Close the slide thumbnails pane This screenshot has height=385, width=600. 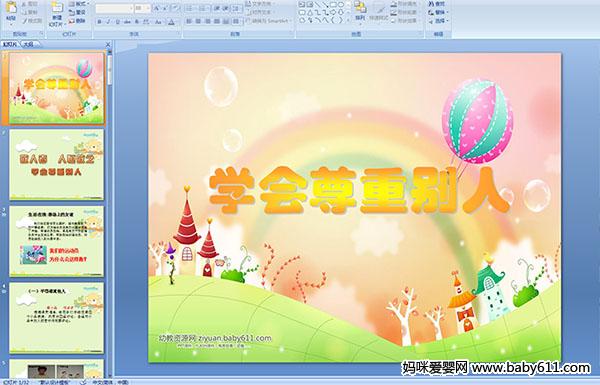coord(108,44)
